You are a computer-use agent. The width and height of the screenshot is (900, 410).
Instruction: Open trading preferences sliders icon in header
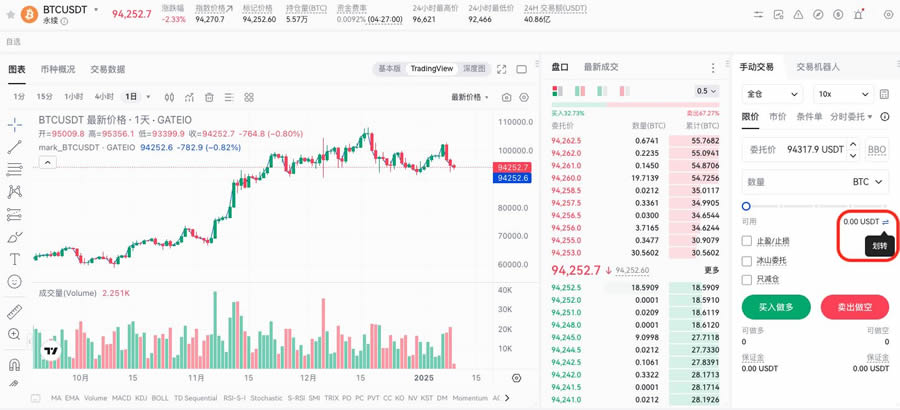(x=759, y=14)
